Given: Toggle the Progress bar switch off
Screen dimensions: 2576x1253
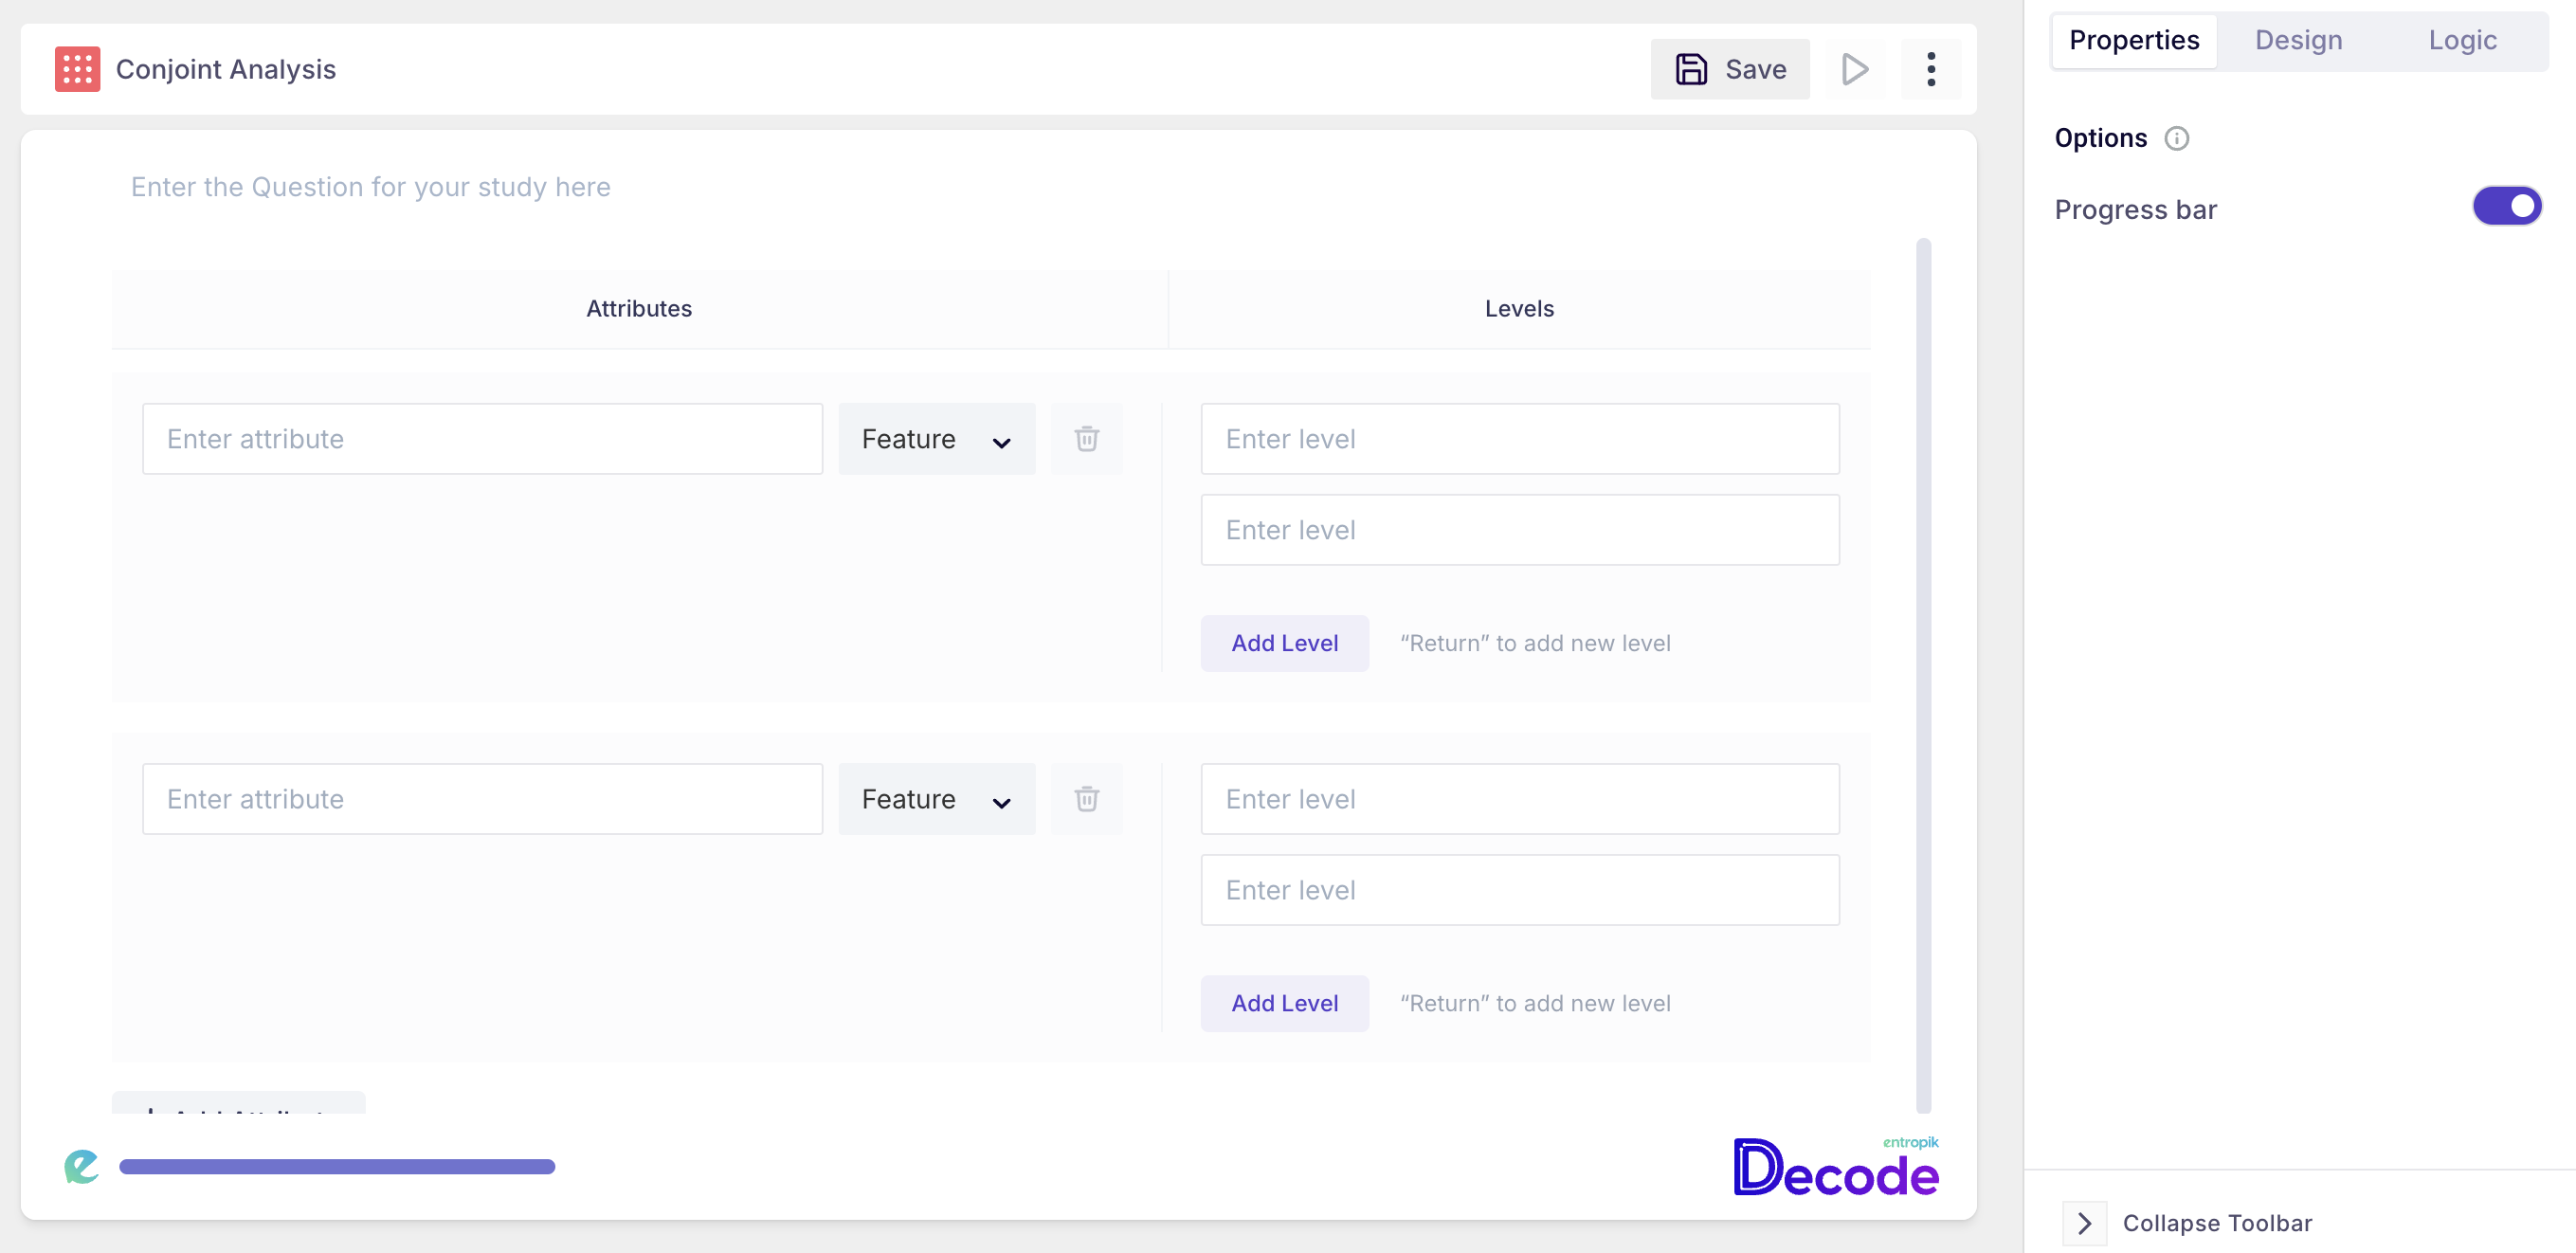Looking at the screenshot, I should 2507,207.
